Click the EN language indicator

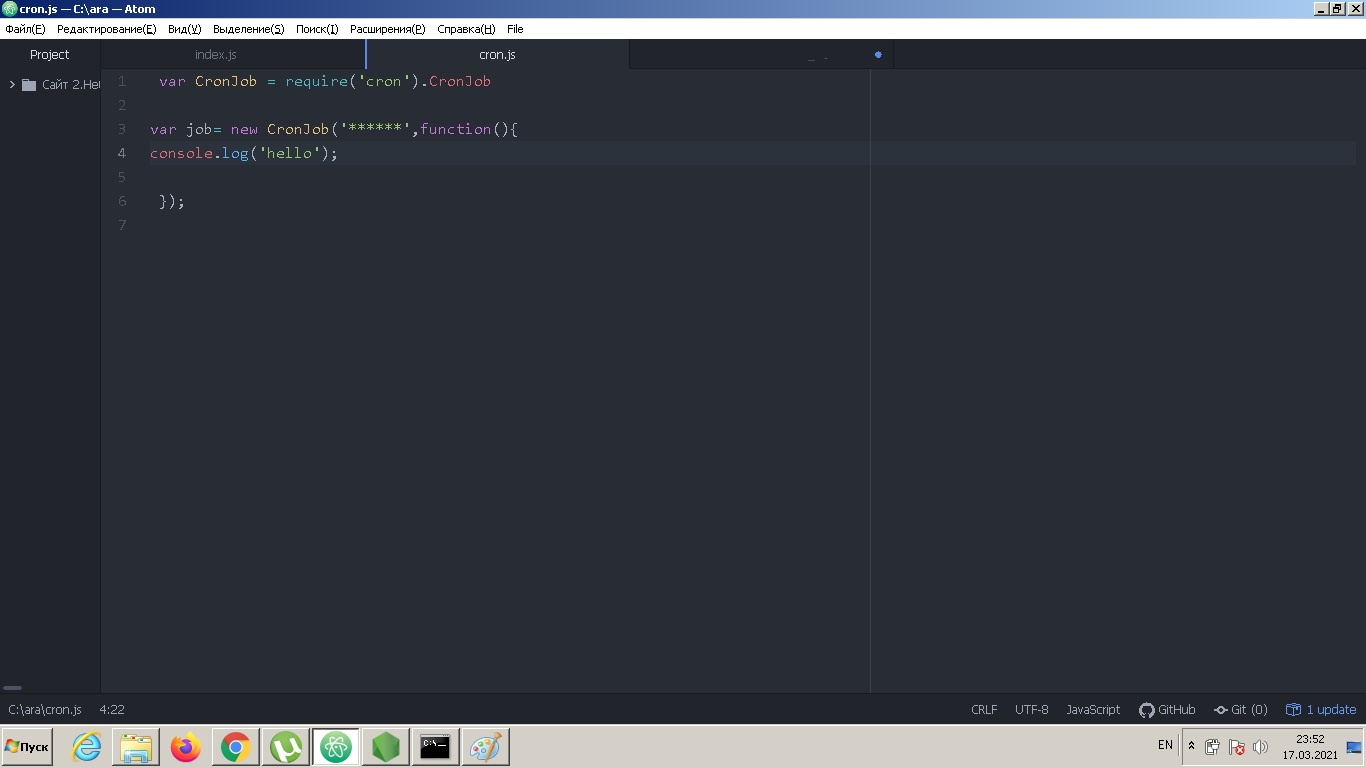pyautogui.click(x=1165, y=745)
